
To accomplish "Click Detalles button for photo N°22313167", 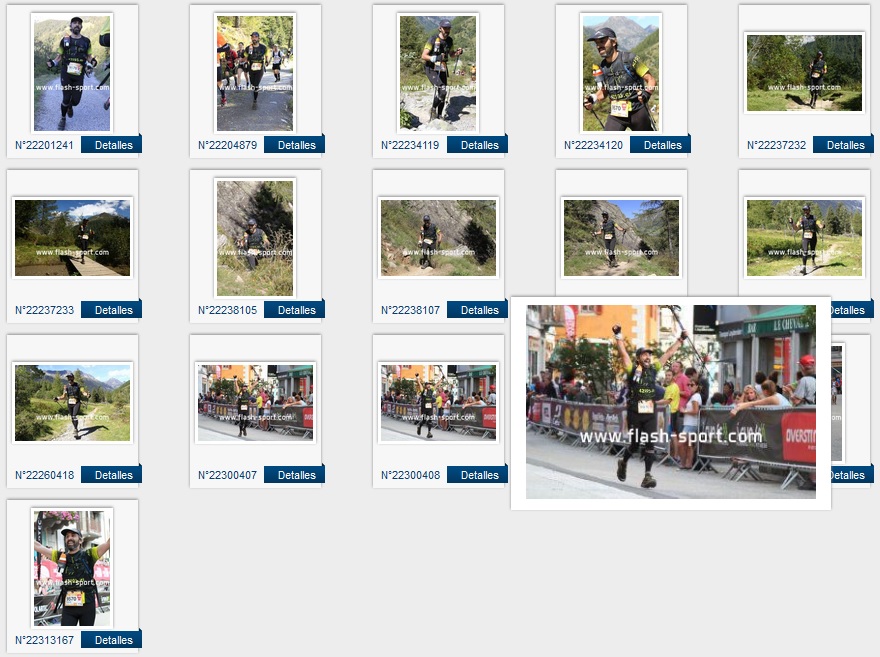I will point(113,640).
